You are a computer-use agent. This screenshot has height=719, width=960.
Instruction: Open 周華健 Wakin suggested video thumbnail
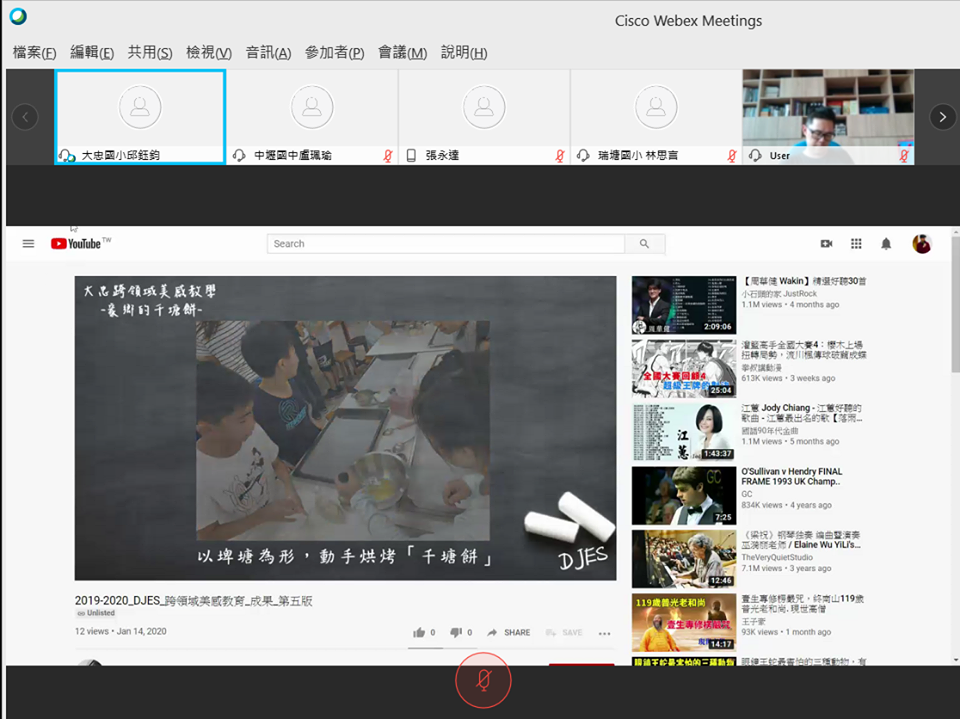[x=684, y=305]
